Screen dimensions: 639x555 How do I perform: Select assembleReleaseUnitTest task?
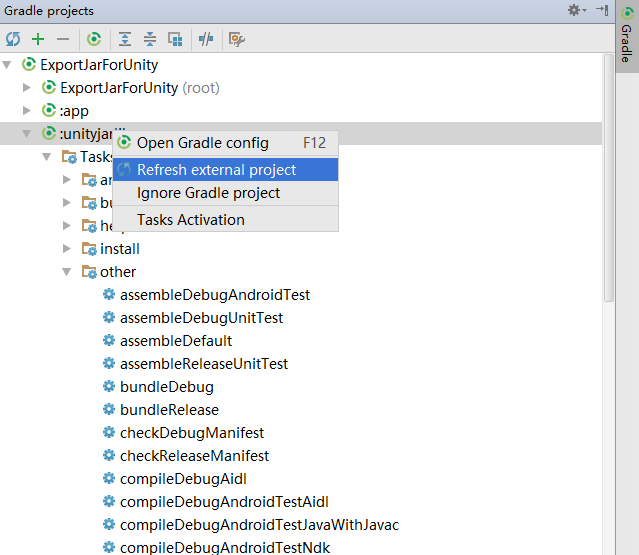pyautogui.click(x=195, y=363)
